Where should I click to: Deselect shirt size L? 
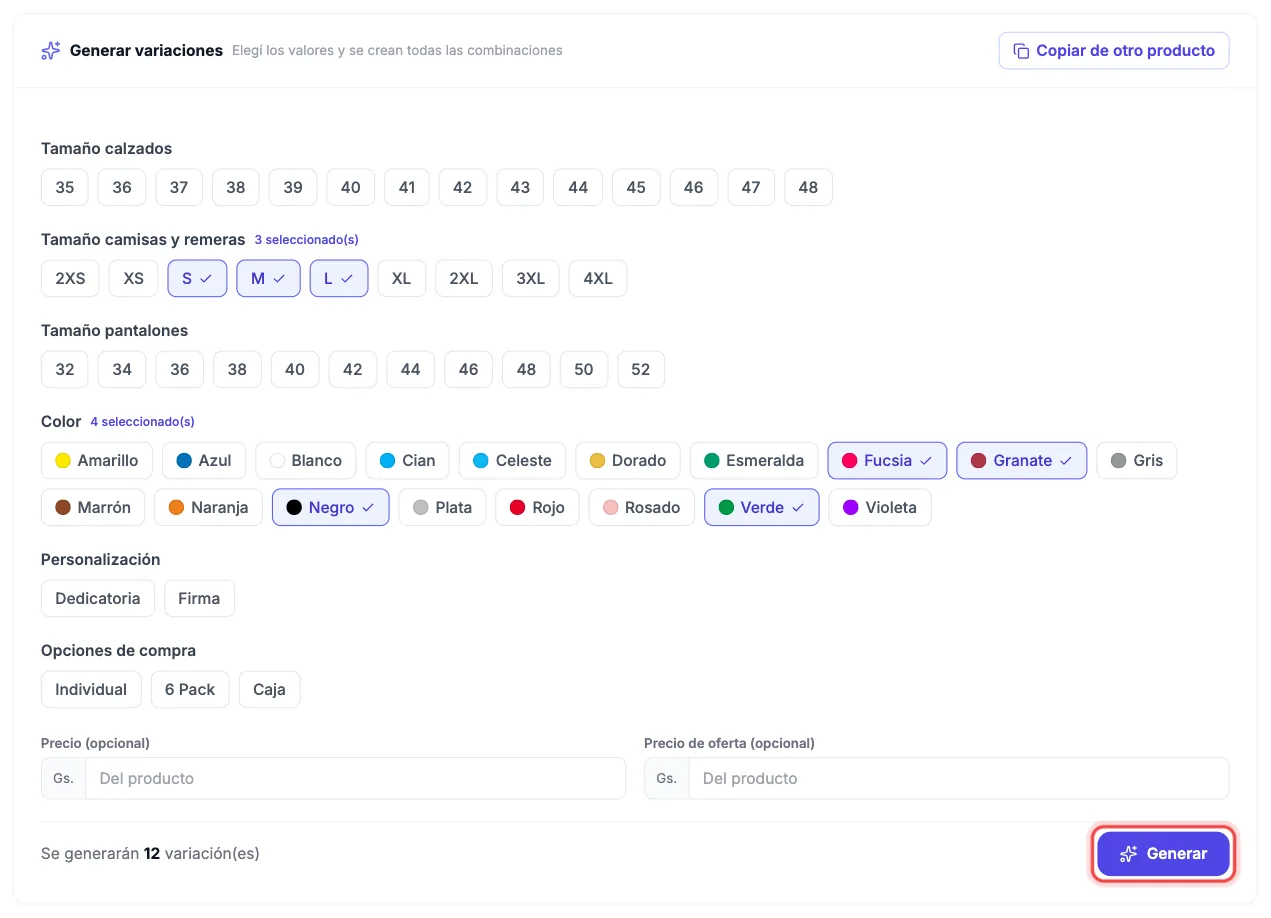(x=339, y=279)
